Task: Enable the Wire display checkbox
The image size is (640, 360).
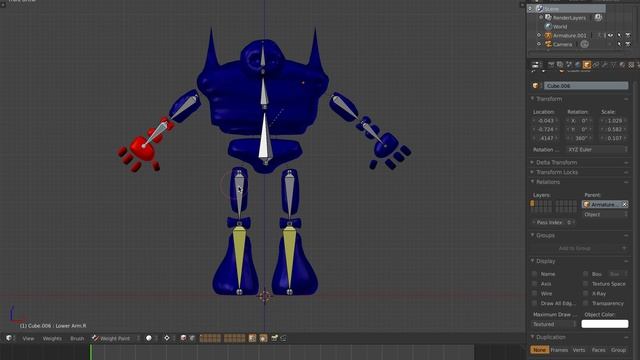Action: tap(534, 293)
